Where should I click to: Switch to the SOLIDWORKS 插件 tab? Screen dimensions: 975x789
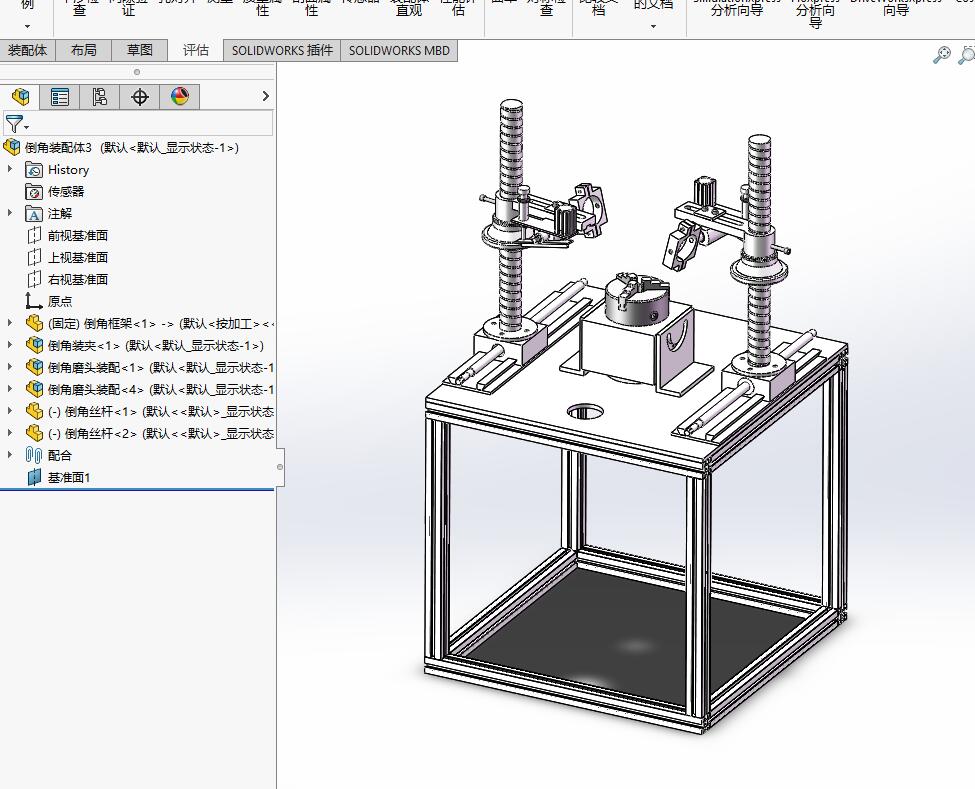click(x=282, y=50)
